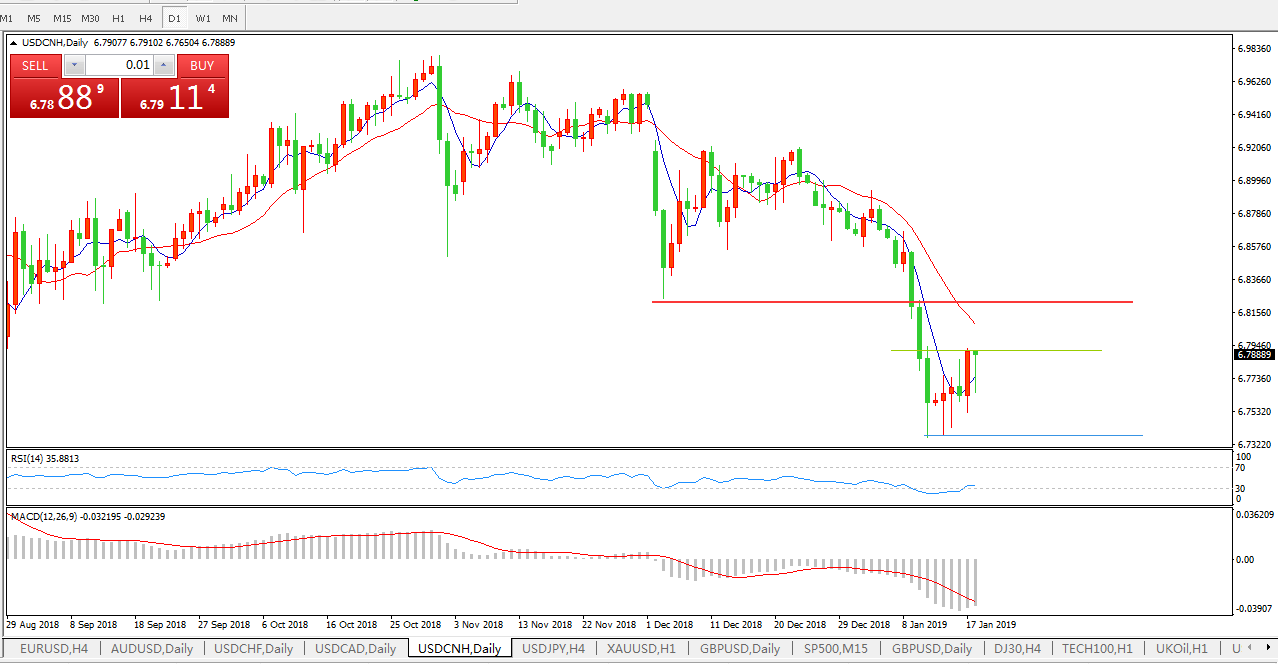Click the 0.01 lot size field
This screenshot has width=1278, height=664.
click(120, 66)
